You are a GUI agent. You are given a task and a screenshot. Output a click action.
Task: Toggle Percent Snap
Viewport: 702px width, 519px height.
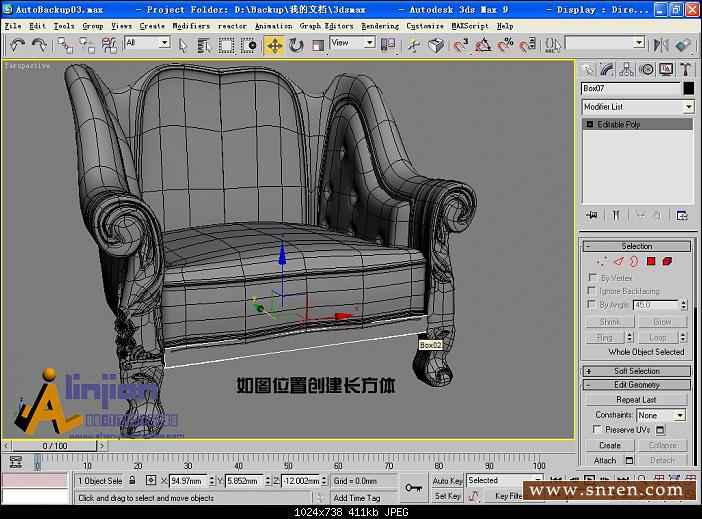click(x=505, y=45)
